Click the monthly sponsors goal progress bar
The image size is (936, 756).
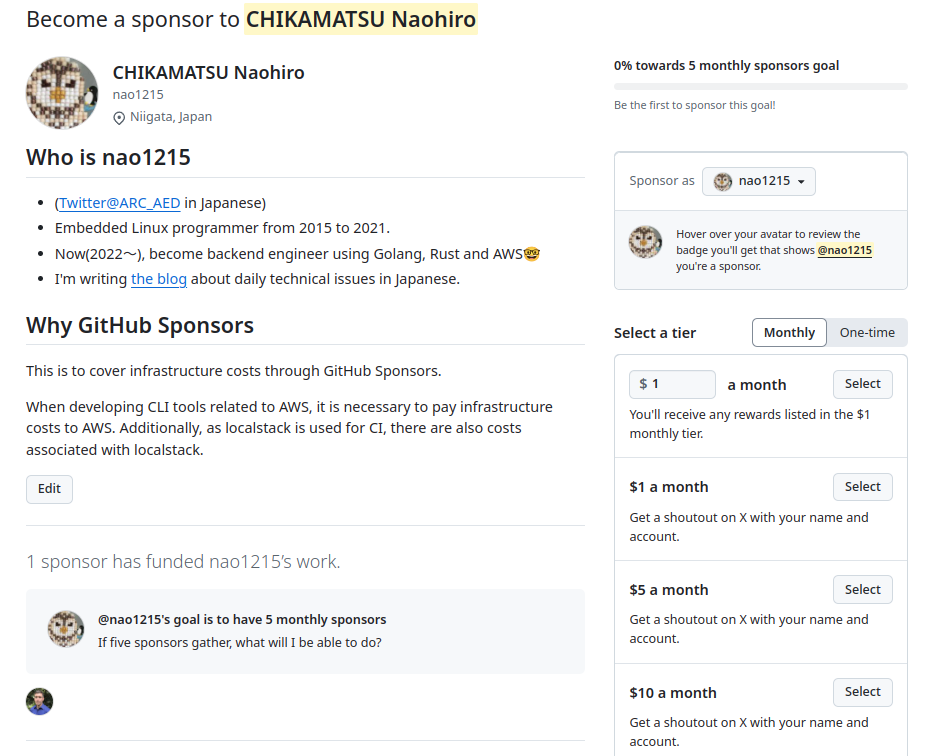point(760,87)
